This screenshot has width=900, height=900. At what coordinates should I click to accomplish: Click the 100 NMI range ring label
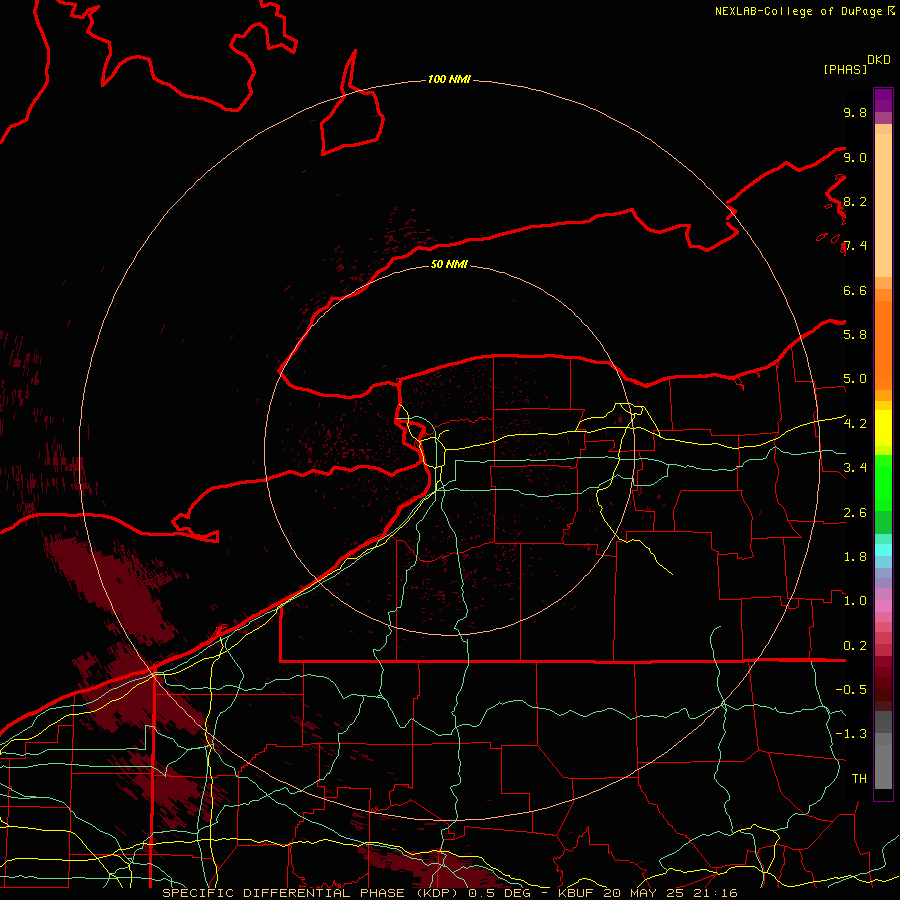[449, 79]
